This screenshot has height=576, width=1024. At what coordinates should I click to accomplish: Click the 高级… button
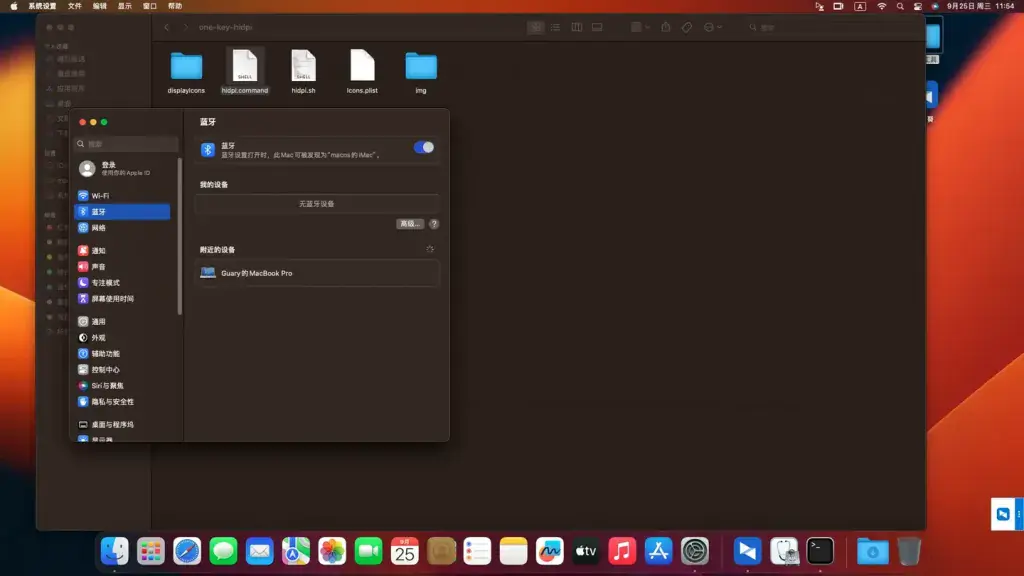click(410, 224)
